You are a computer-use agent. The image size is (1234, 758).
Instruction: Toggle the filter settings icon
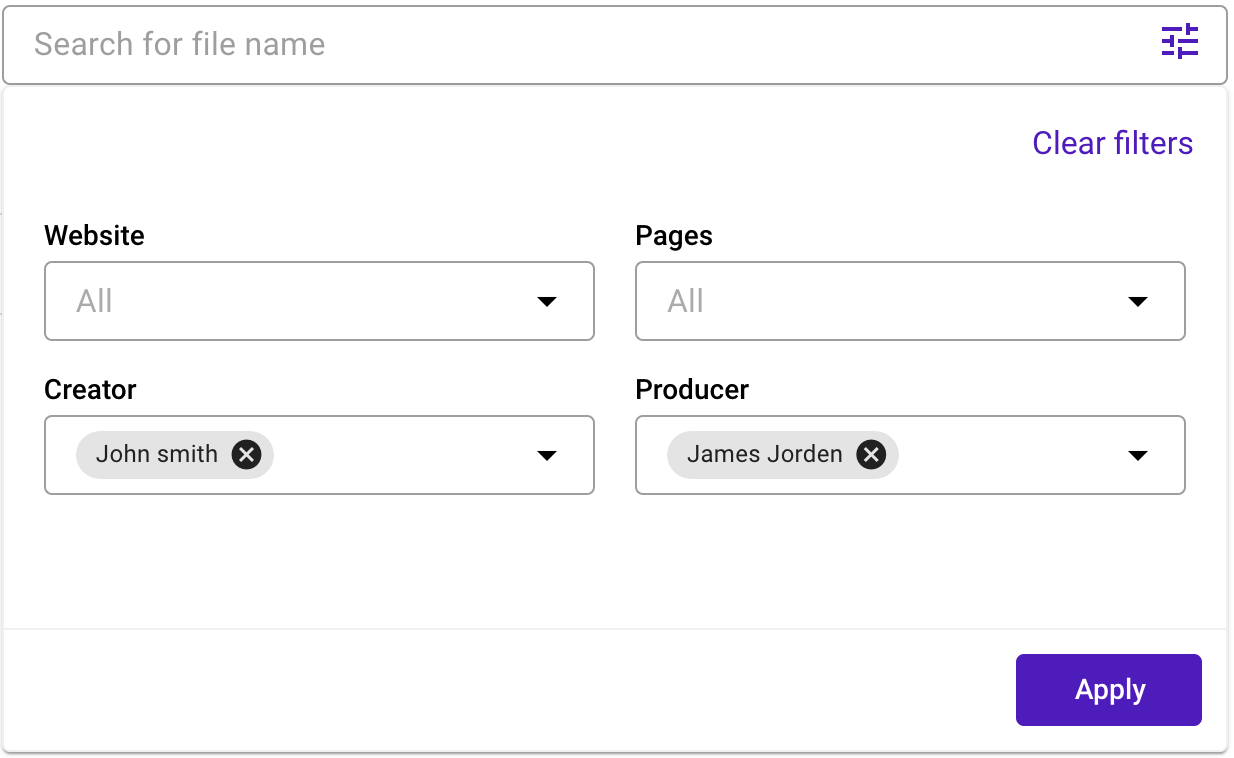tap(1180, 43)
